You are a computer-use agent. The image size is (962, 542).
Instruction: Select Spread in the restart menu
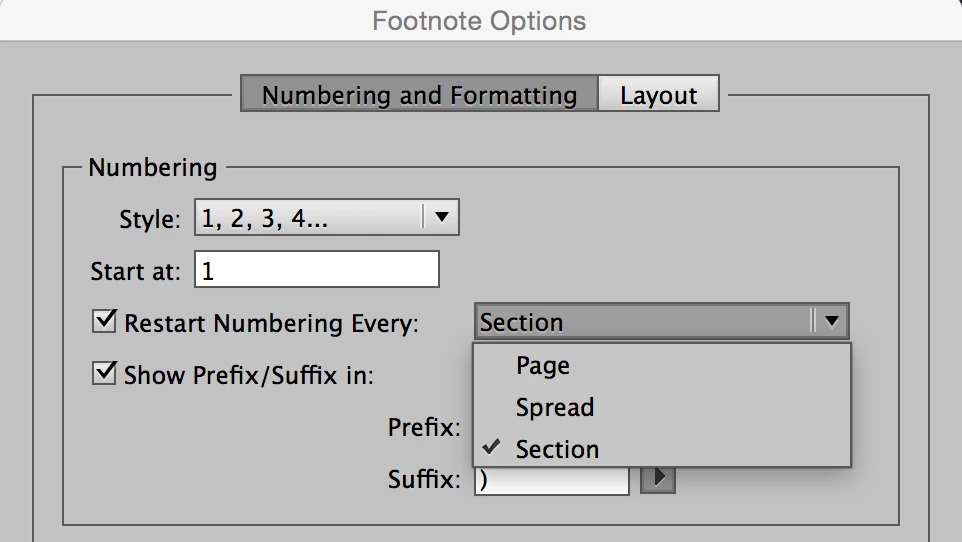[x=555, y=408]
